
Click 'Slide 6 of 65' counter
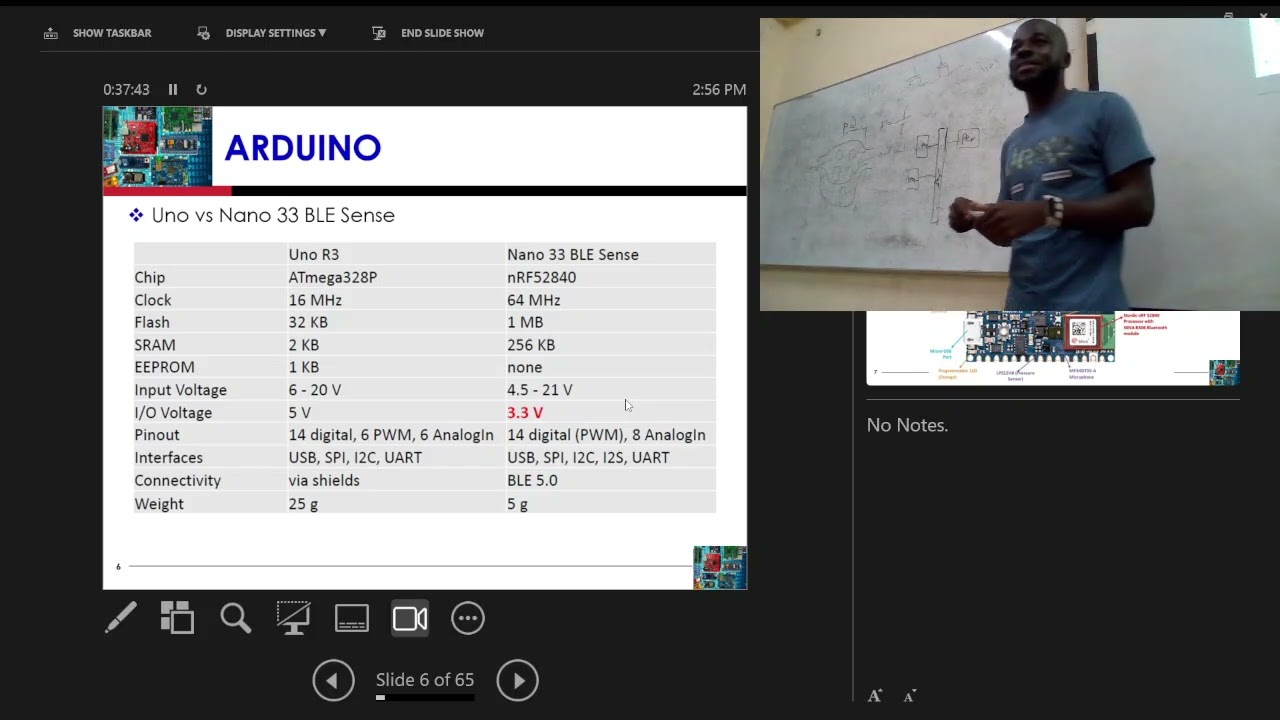425,680
